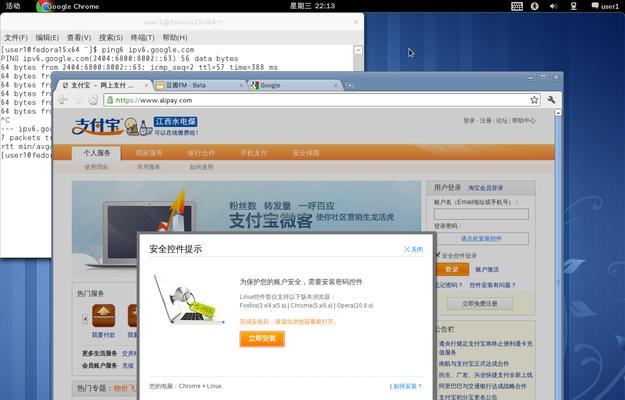Click the 支付宝微客 promotional banner
Screen dimensions: 625x400
coord(246,207)
